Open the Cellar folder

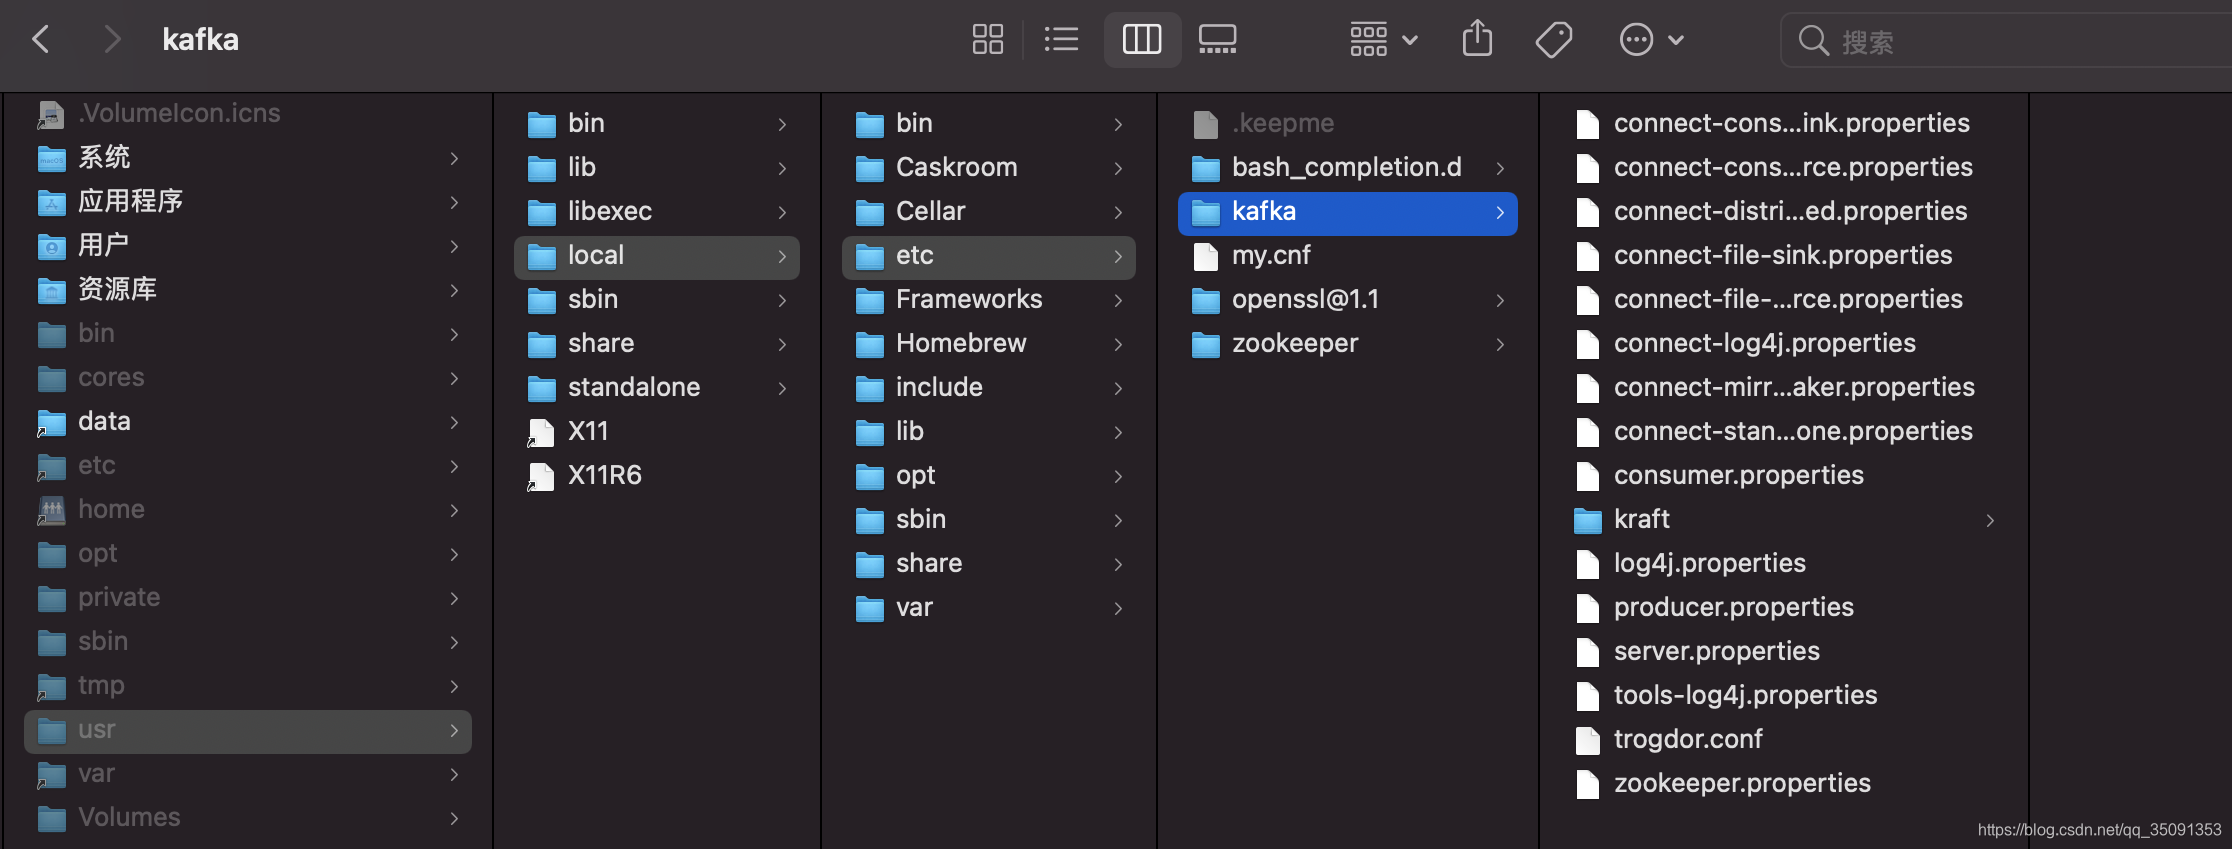point(989,212)
